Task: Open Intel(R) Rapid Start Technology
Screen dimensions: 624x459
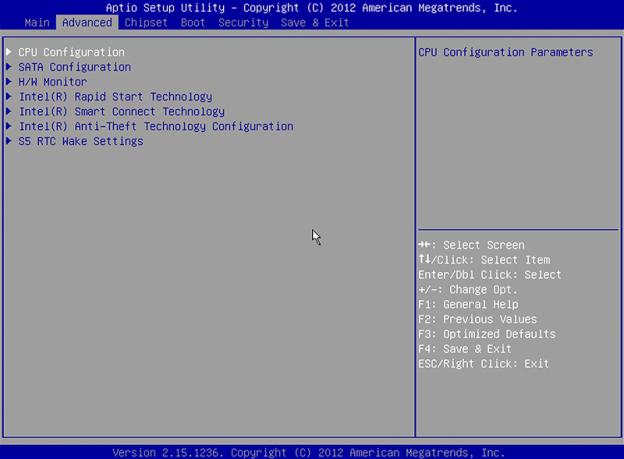Action: pyautogui.click(x=115, y=97)
